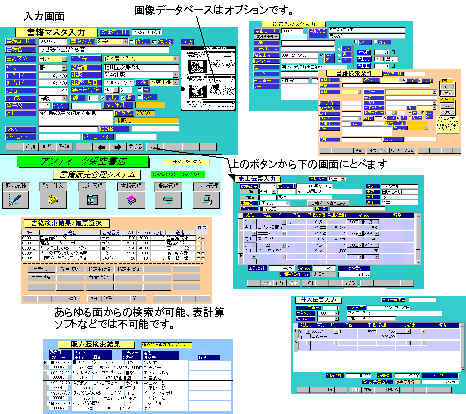The image size is (466, 414).
Task: Open the small dropdown under the 仕入伝票入力 title
Action: pos(328,314)
